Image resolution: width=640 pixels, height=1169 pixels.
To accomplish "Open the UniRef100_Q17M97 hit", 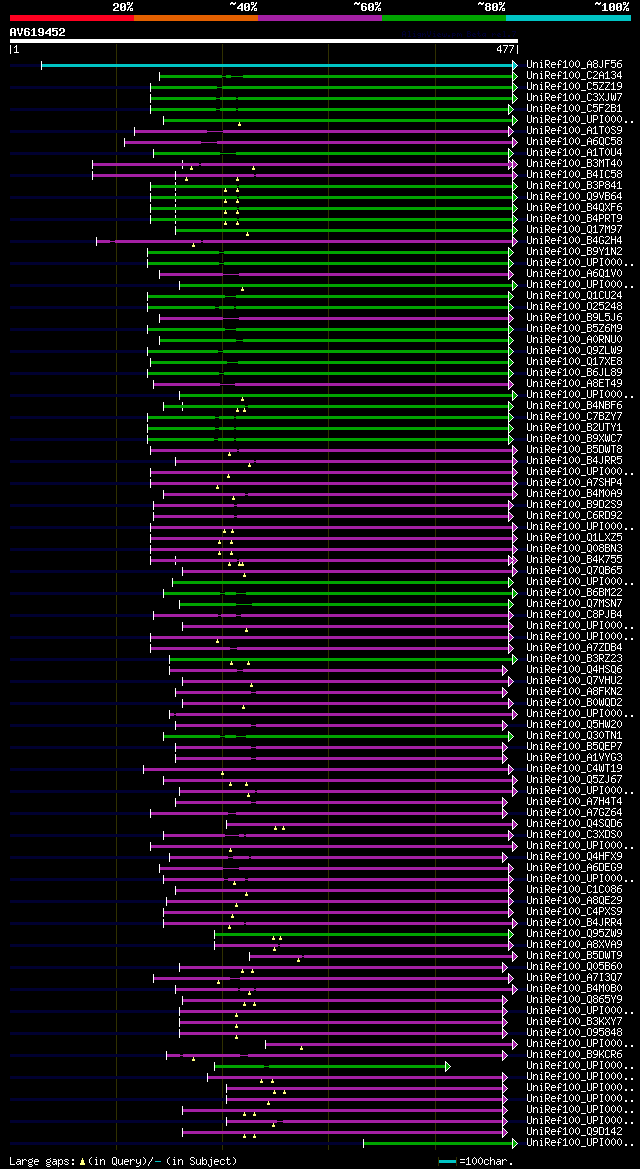I will pos(574,230).
